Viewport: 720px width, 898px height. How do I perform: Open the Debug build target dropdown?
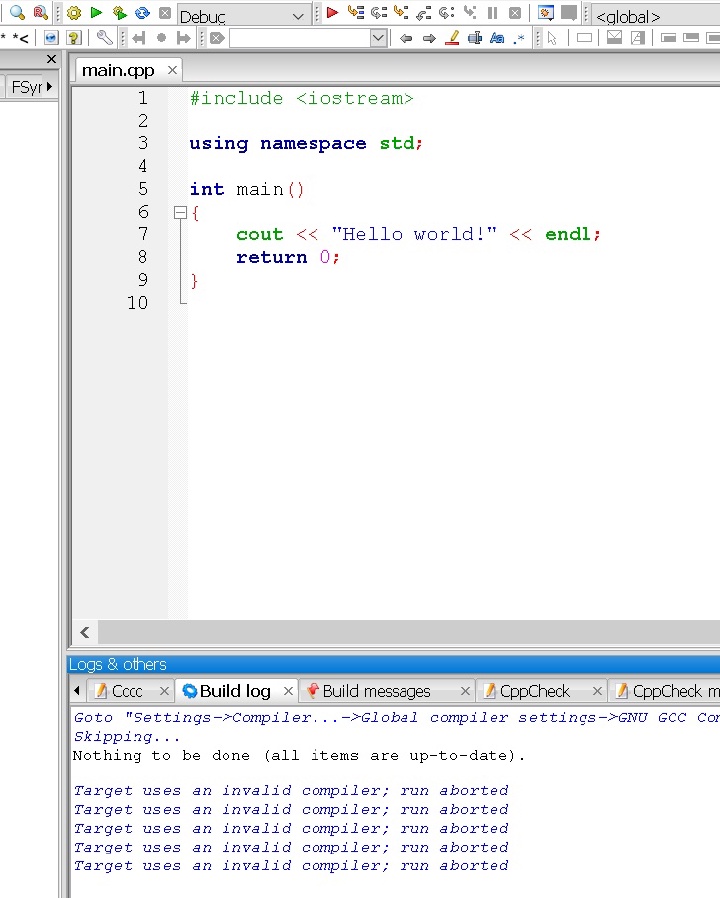point(299,16)
